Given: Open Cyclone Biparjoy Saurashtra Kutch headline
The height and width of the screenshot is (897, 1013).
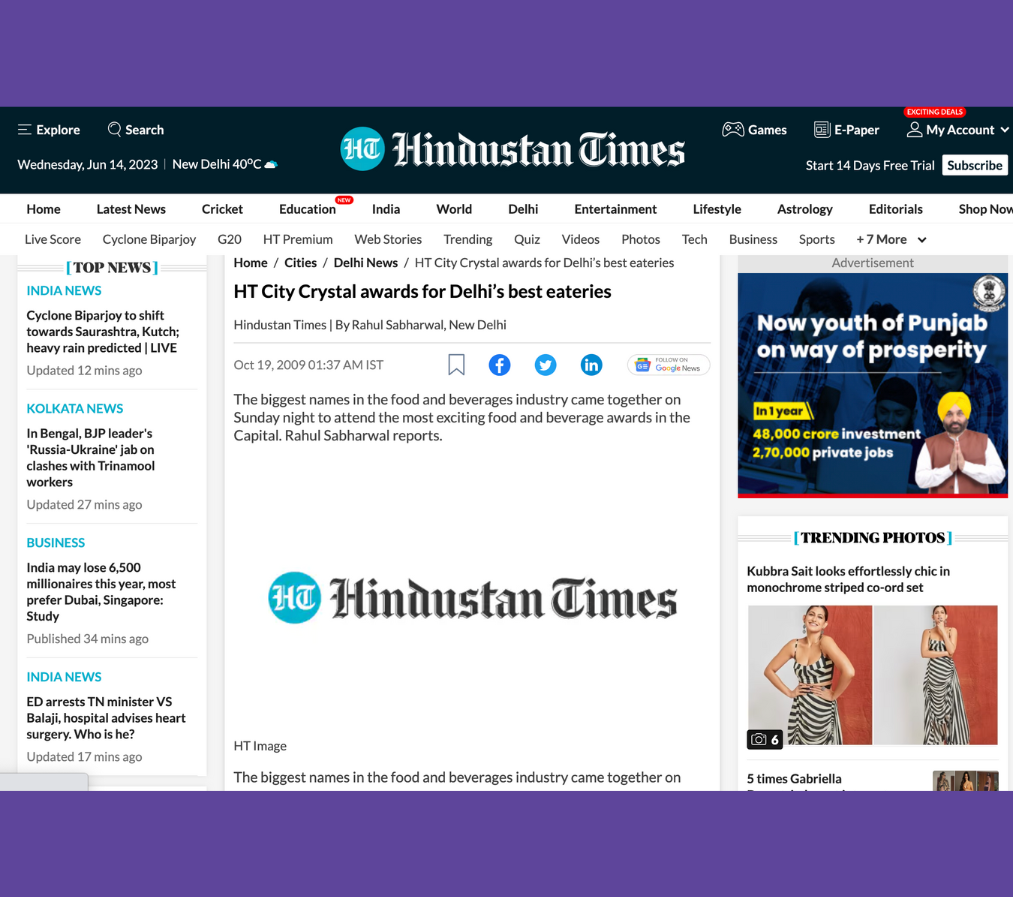Looking at the screenshot, I should point(103,332).
